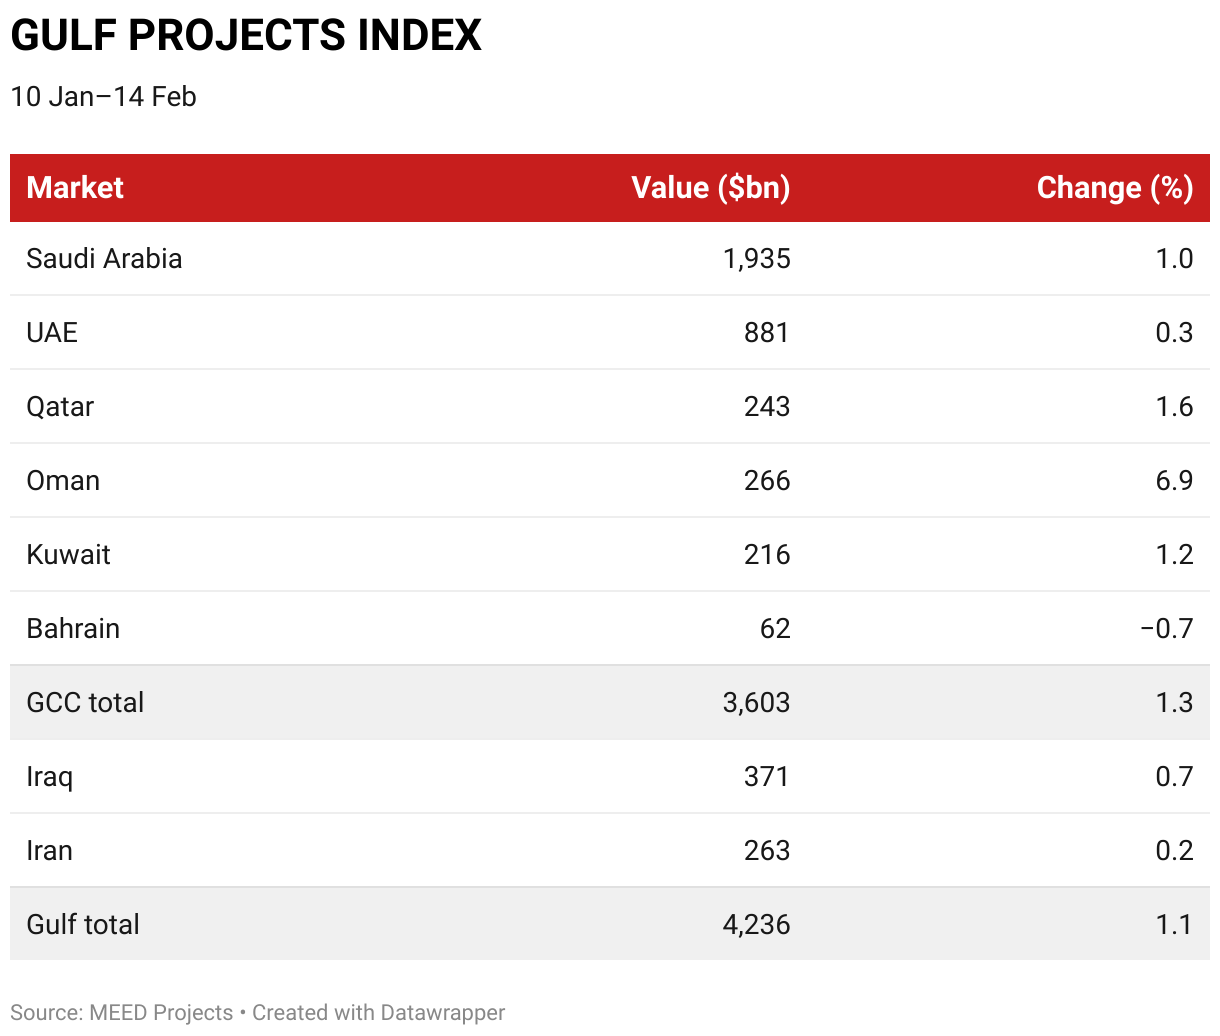Screen dimensions: 1220x1036
Task: Click the GULF PROJECTS INDEX title
Action: 246,36
